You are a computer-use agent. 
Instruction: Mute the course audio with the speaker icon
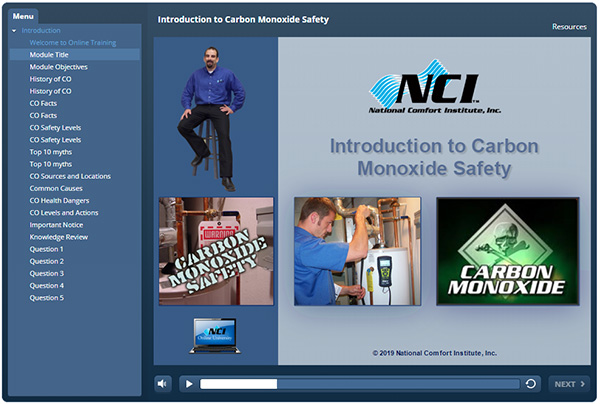coord(163,384)
